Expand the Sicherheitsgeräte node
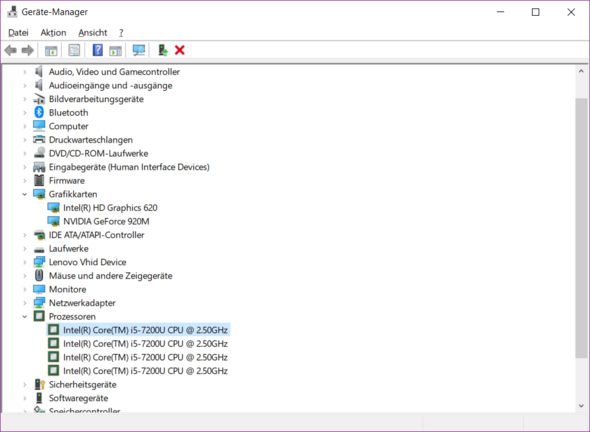This screenshot has width=590, height=432. 24,385
